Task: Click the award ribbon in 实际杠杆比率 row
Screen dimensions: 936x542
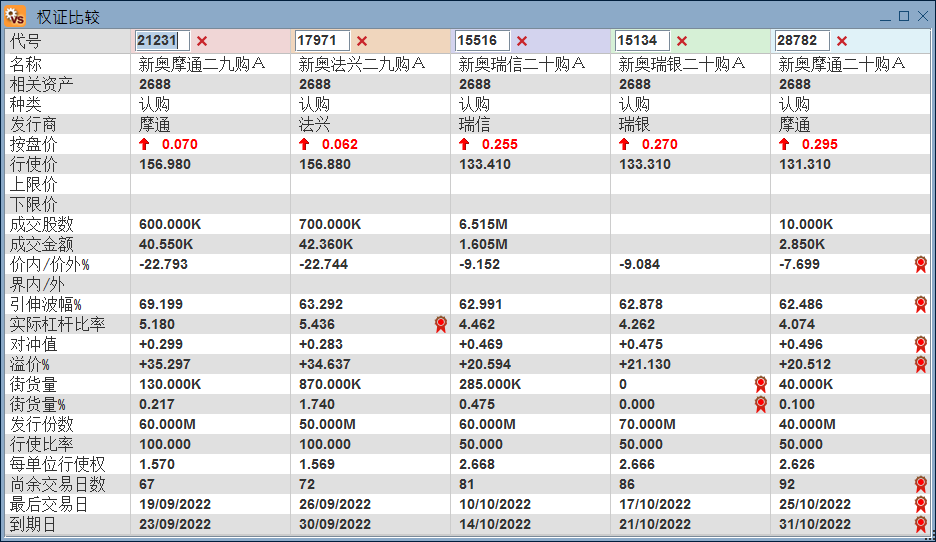Action: click(x=441, y=324)
